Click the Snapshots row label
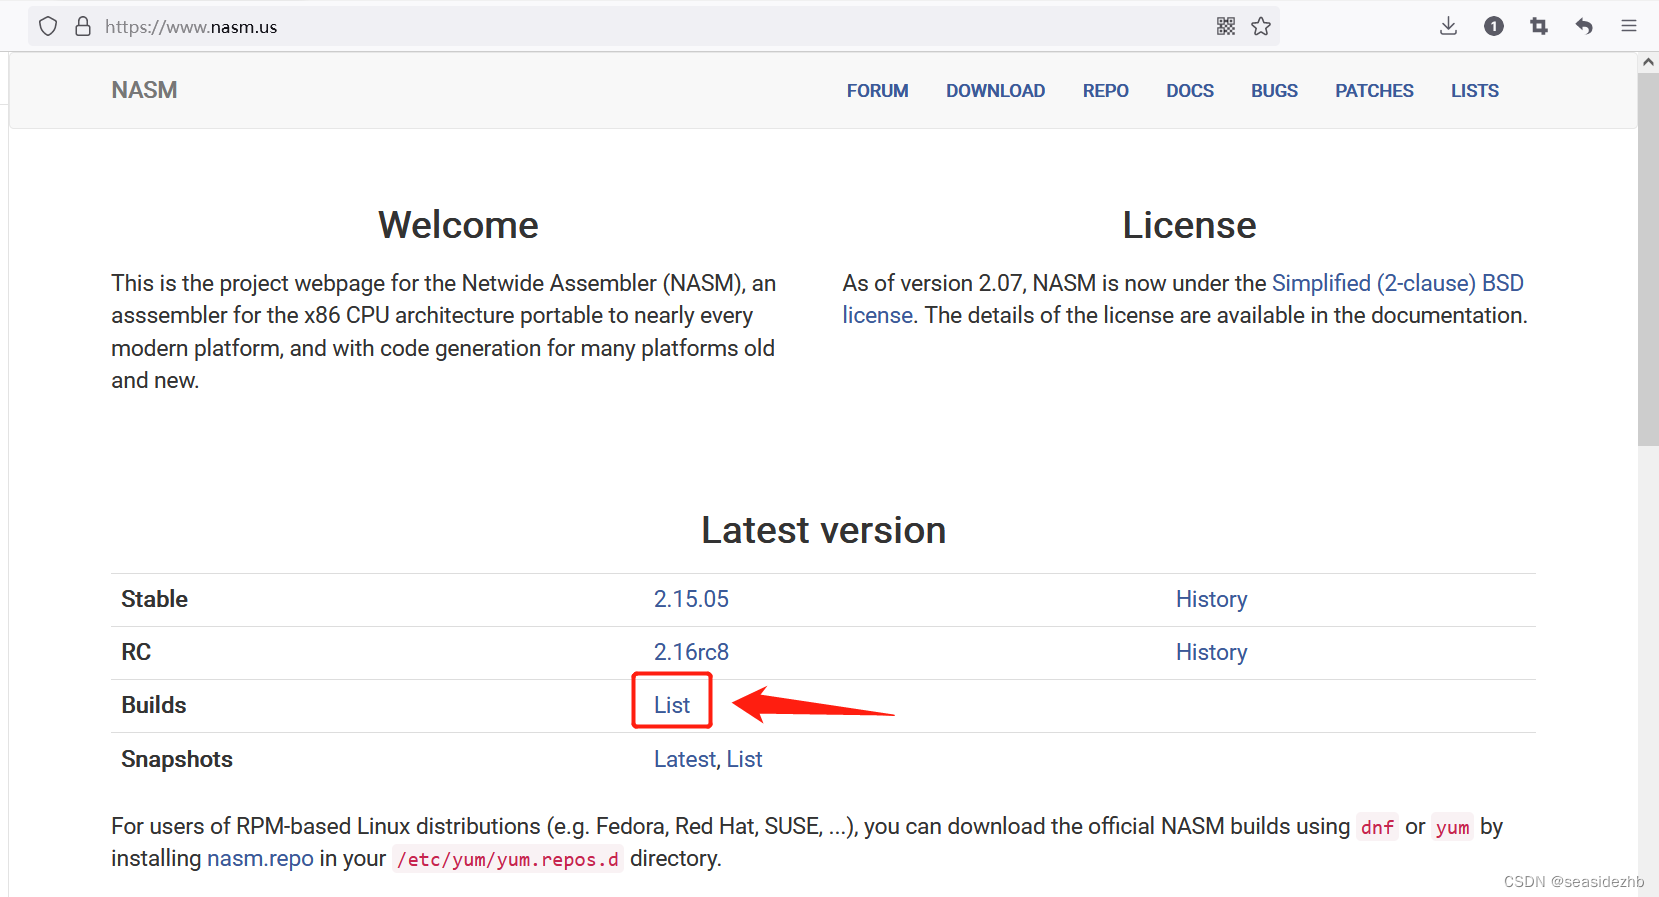Viewport: 1659px width, 897px height. 176,759
